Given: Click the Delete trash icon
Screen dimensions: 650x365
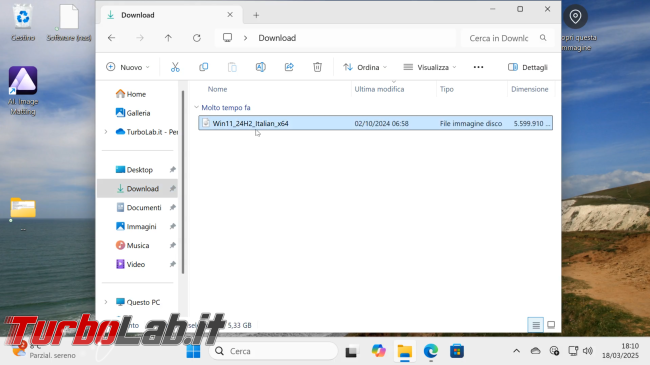Looking at the screenshot, I should pos(317,67).
